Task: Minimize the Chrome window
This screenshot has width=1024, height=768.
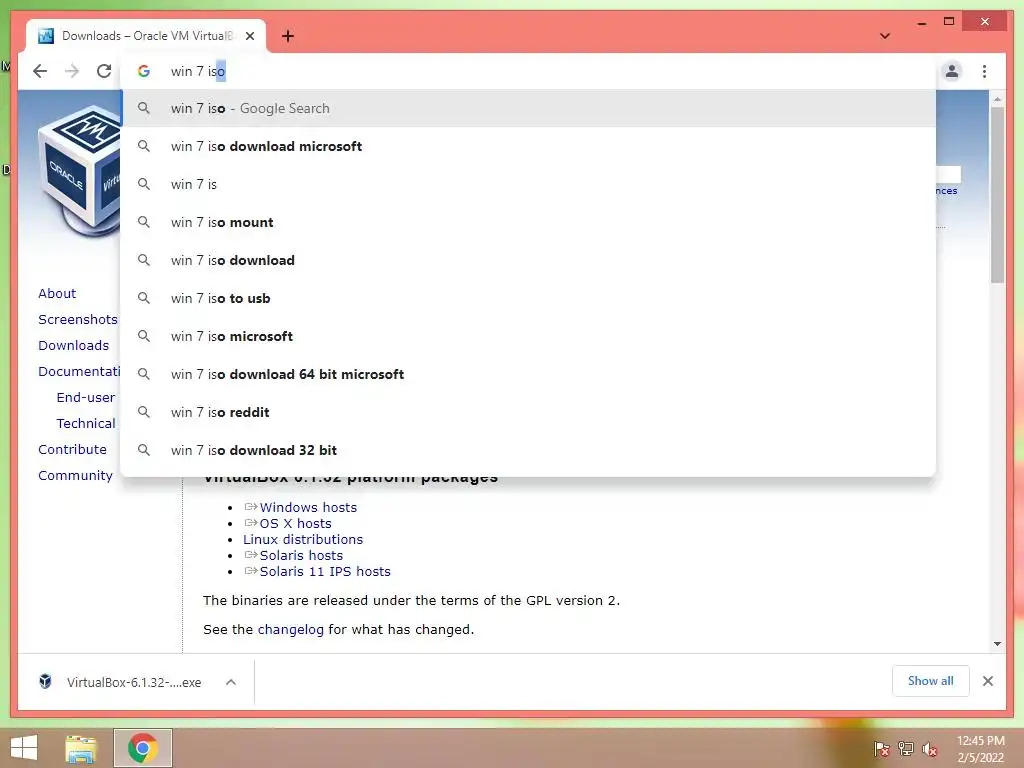Action: coord(921,22)
